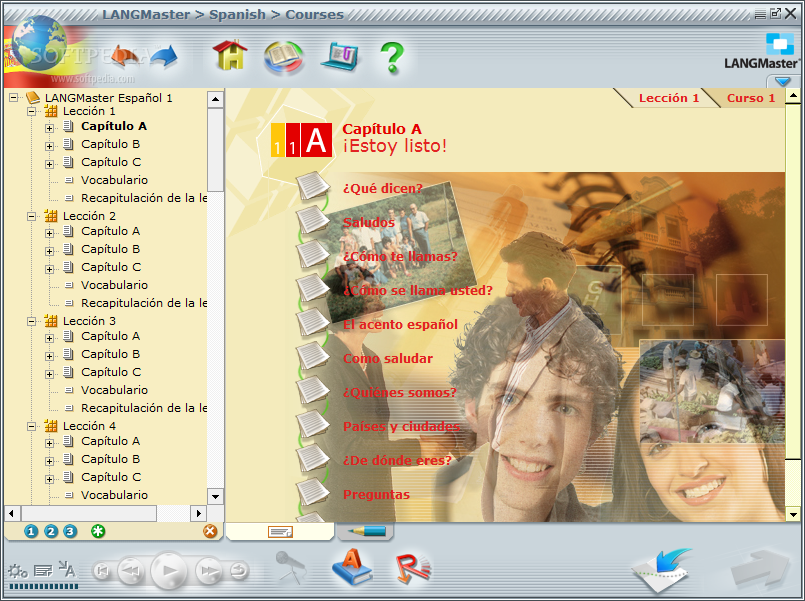805x601 pixels.
Task: Select the pencil tab below content
Action: (x=366, y=531)
